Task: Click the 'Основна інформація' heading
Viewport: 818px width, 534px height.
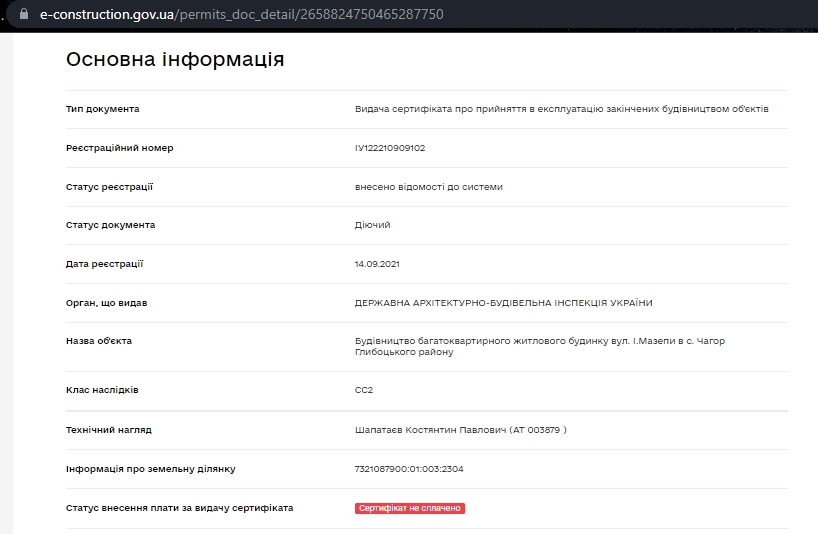Action: (x=175, y=59)
